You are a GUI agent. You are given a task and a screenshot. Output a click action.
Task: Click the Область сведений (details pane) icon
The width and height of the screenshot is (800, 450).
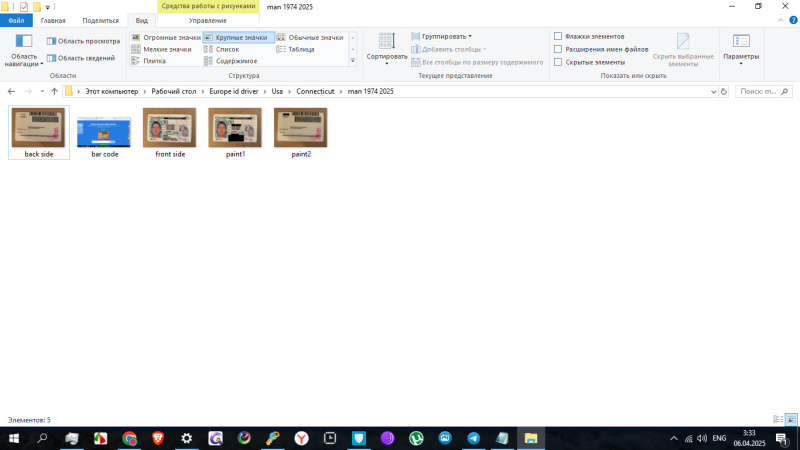tap(51, 58)
